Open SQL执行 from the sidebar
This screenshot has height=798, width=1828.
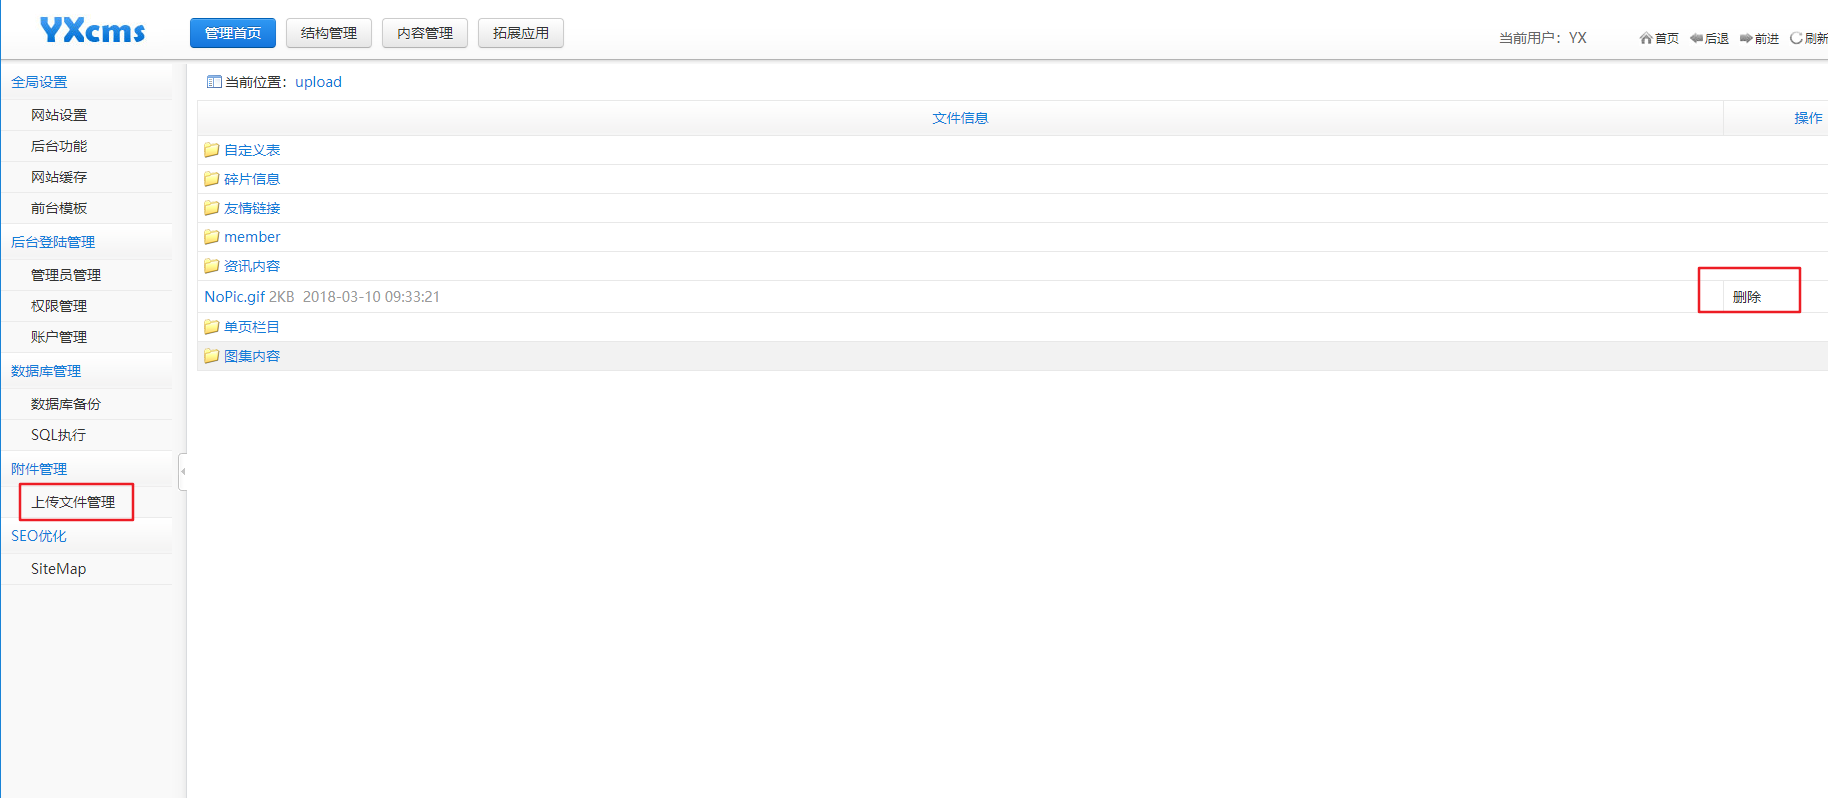pos(58,435)
